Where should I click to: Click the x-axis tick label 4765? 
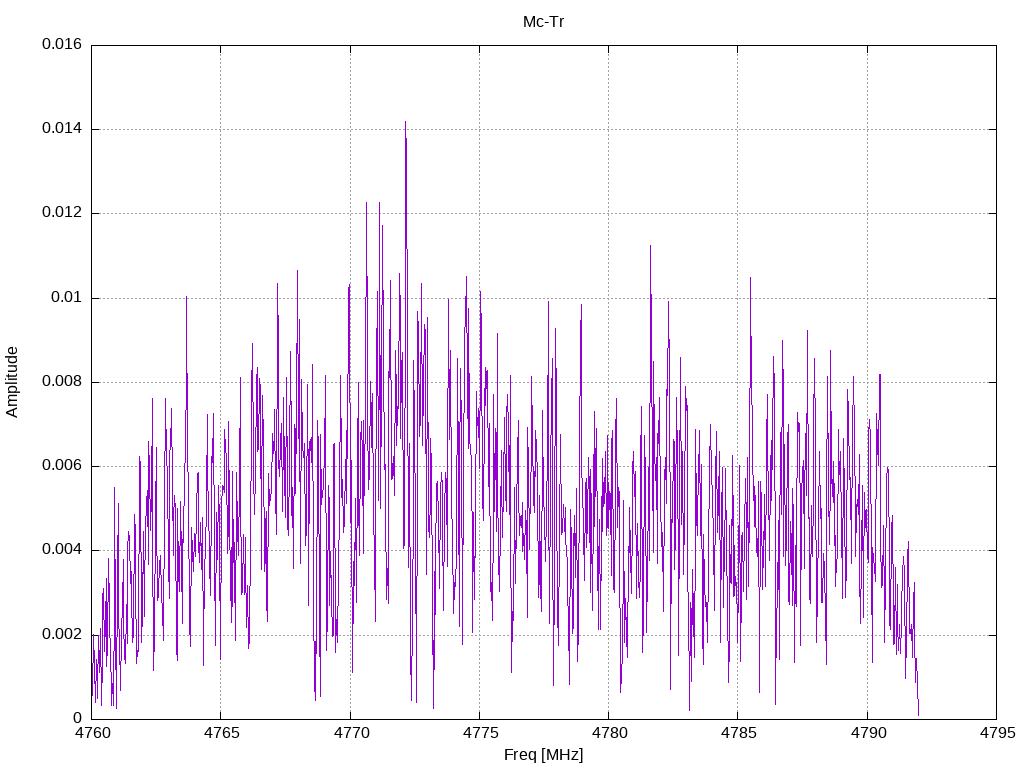click(221, 733)
